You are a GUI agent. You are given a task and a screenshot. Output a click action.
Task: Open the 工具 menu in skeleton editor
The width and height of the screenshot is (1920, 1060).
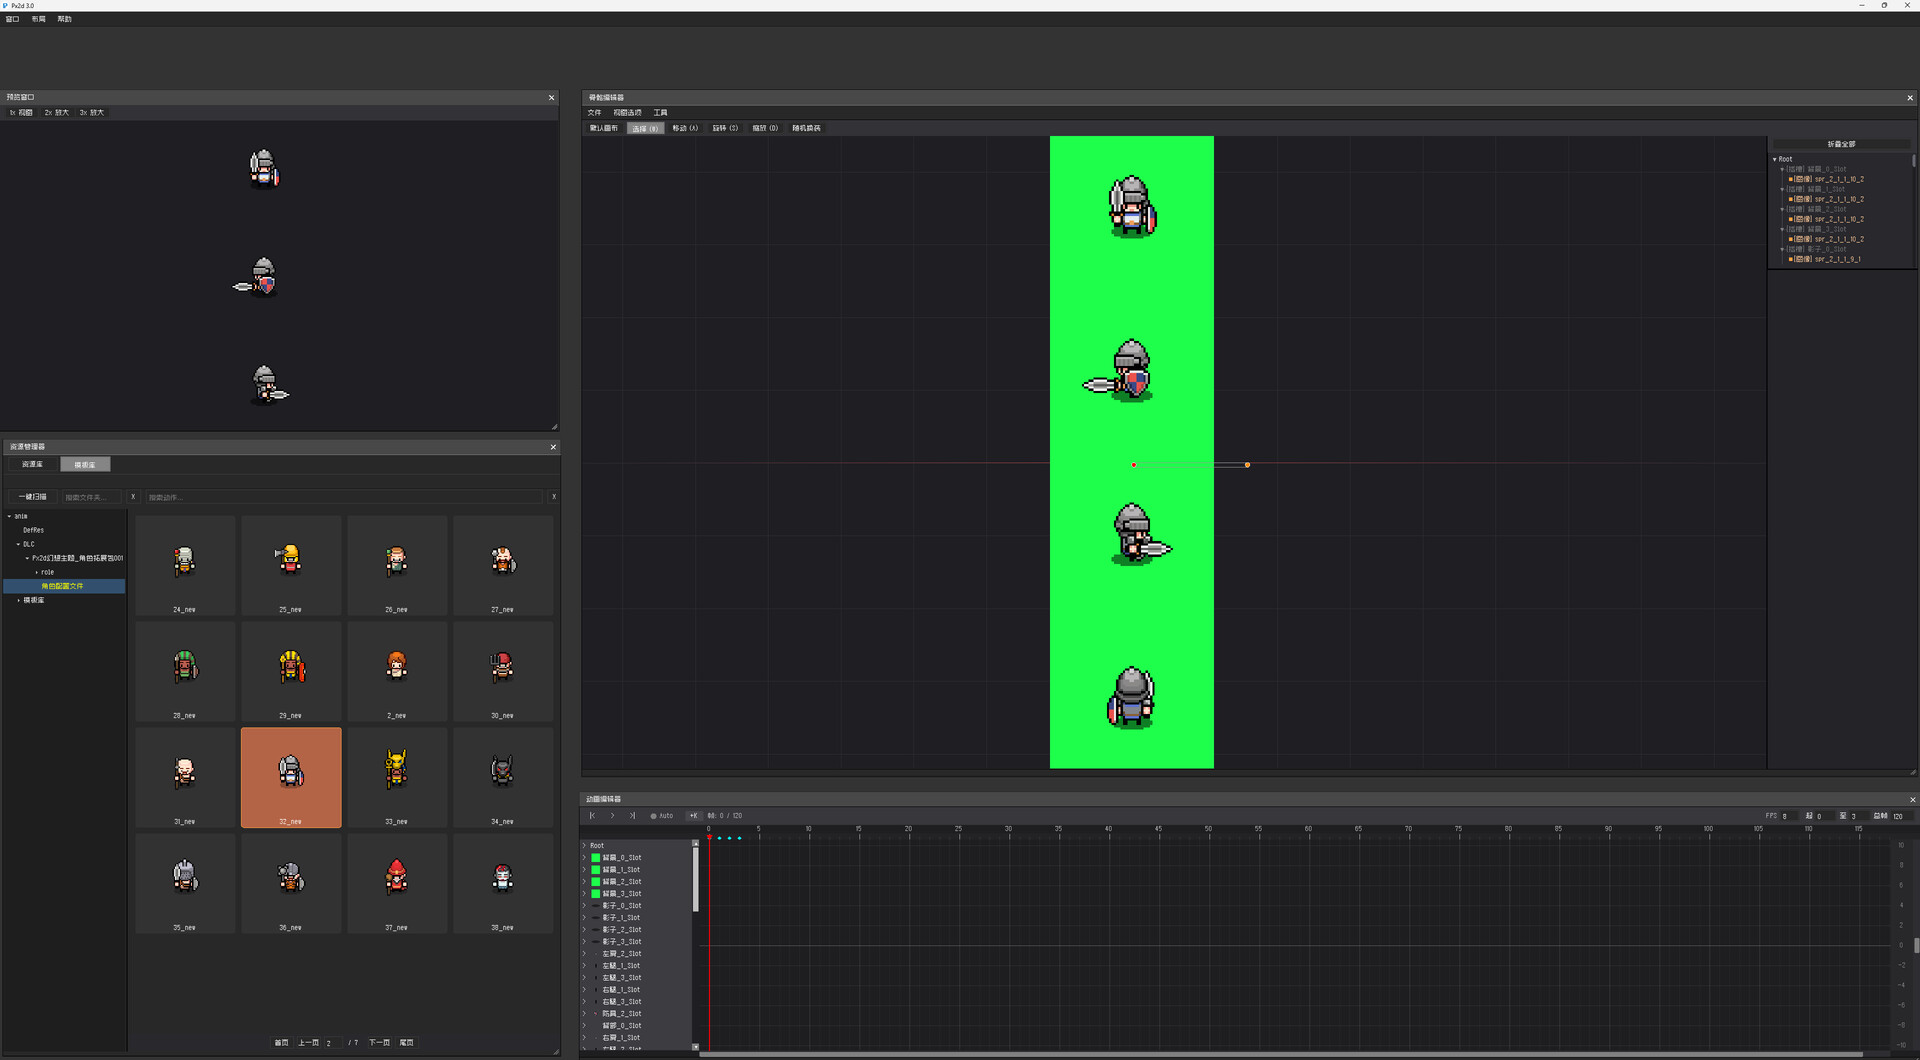pyautogui.click(x=660, y=113)
